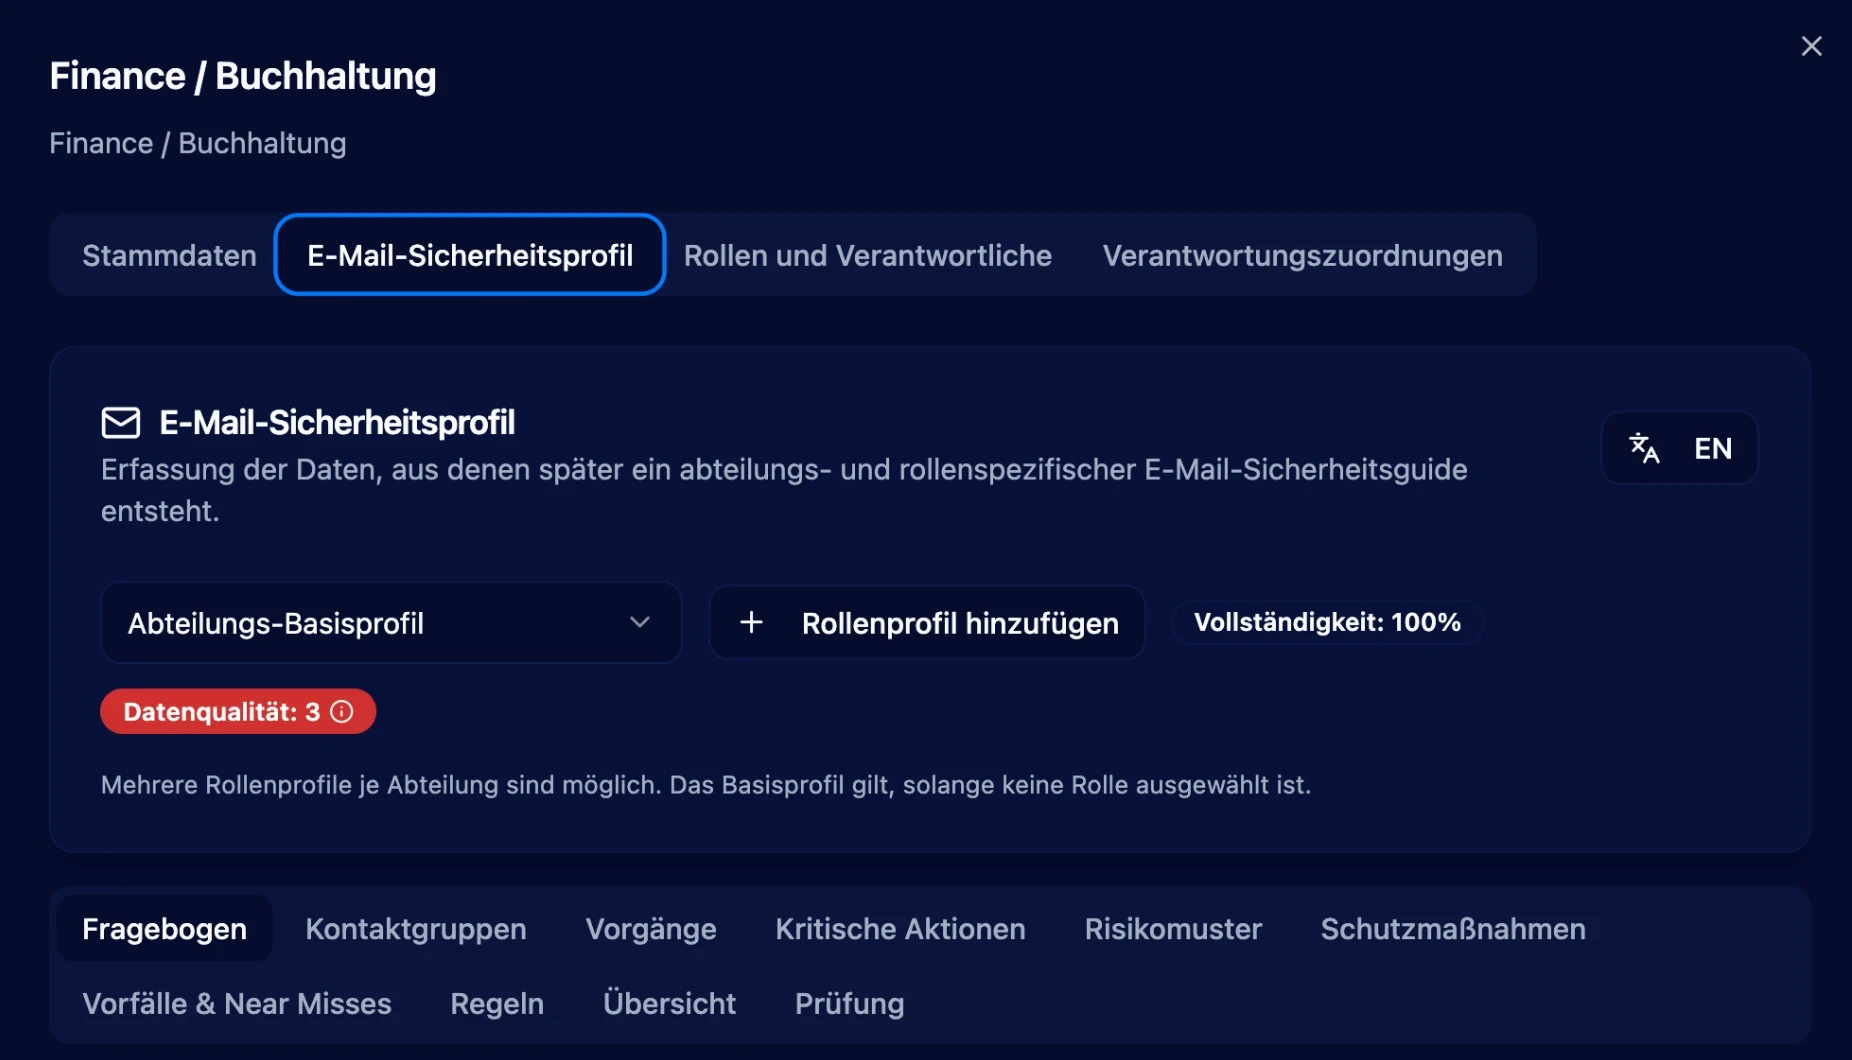The height and width of the screenshot is (1060, 1852).
Task: Go to the Vorgänge sub-tab
Action: (651, 928)
